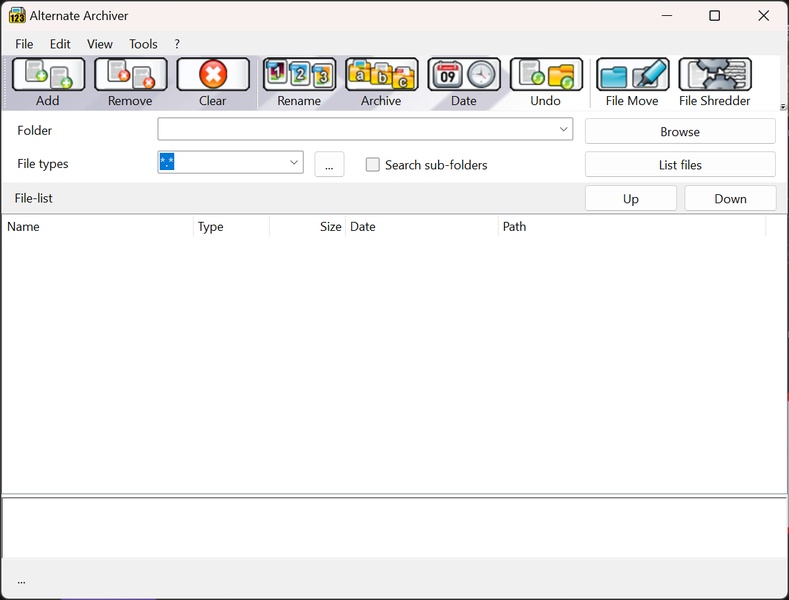
Task: Click the Undo toolbar icon
Action: coord(546,74)
